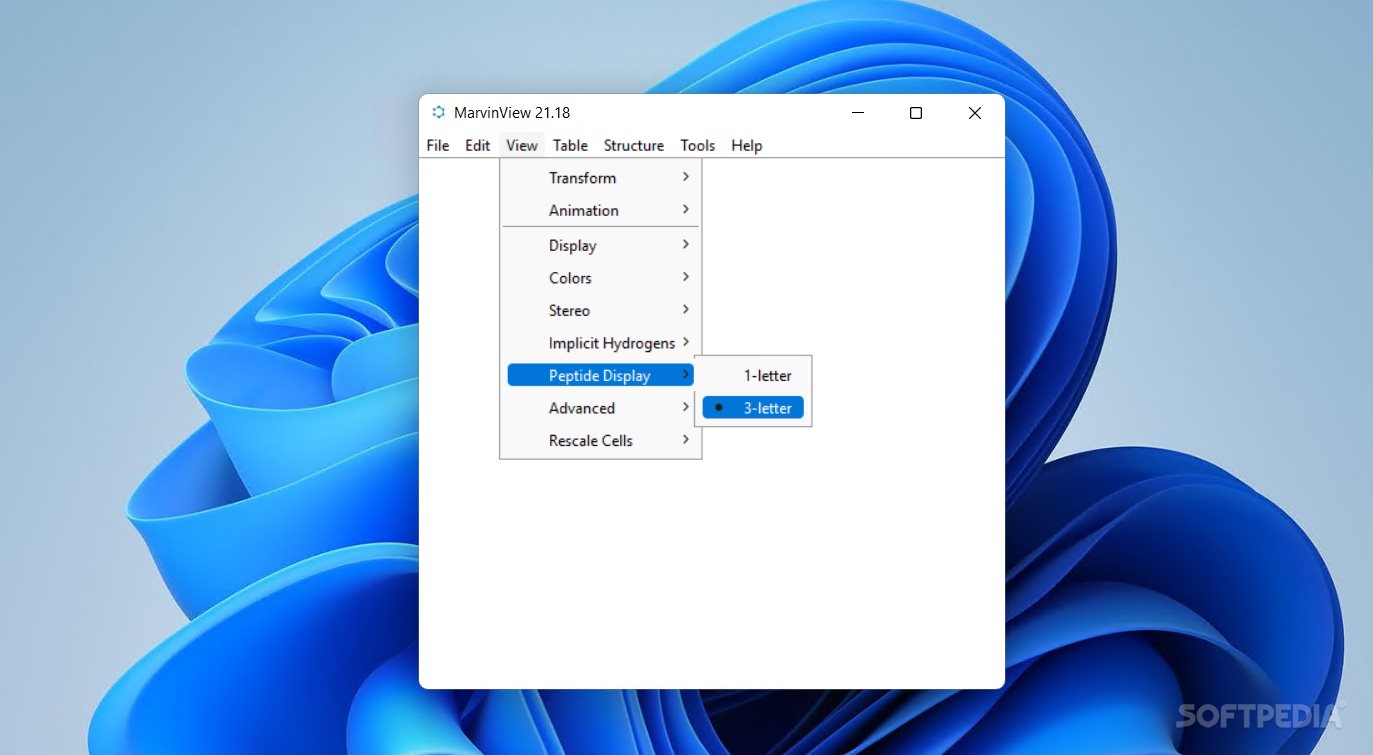Select the 3-letter peptide display option
Viewport: 1373px width, 755px height.
(x=753, y=408)
